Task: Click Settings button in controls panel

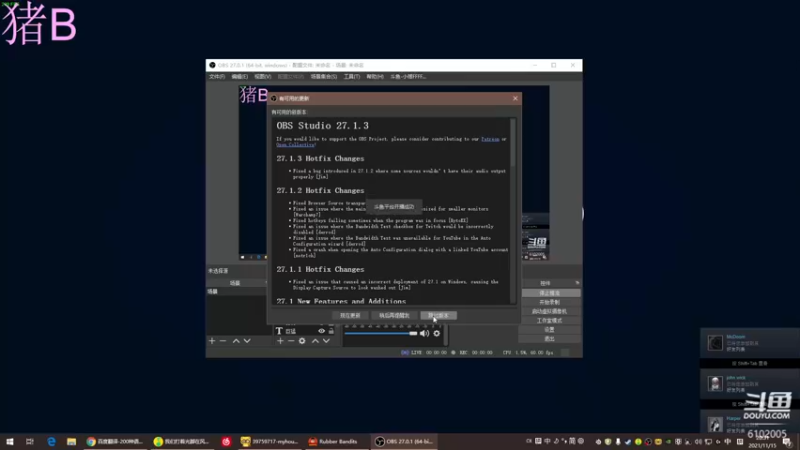Action: coord(549,330)
